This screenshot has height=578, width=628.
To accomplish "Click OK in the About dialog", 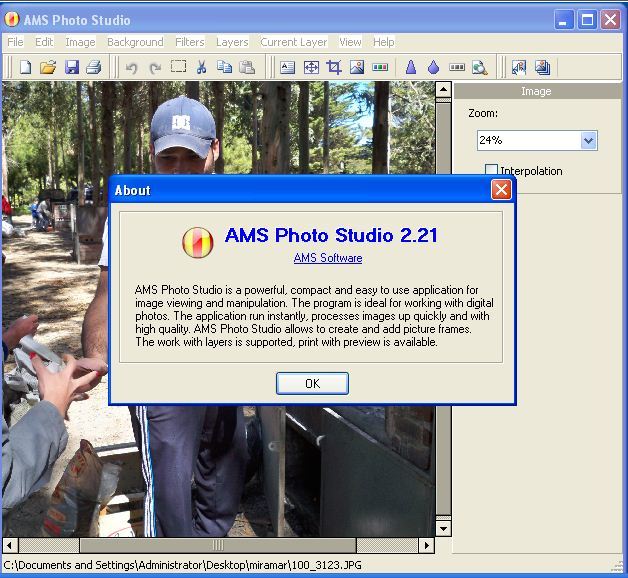I will [x=312, y=383].
